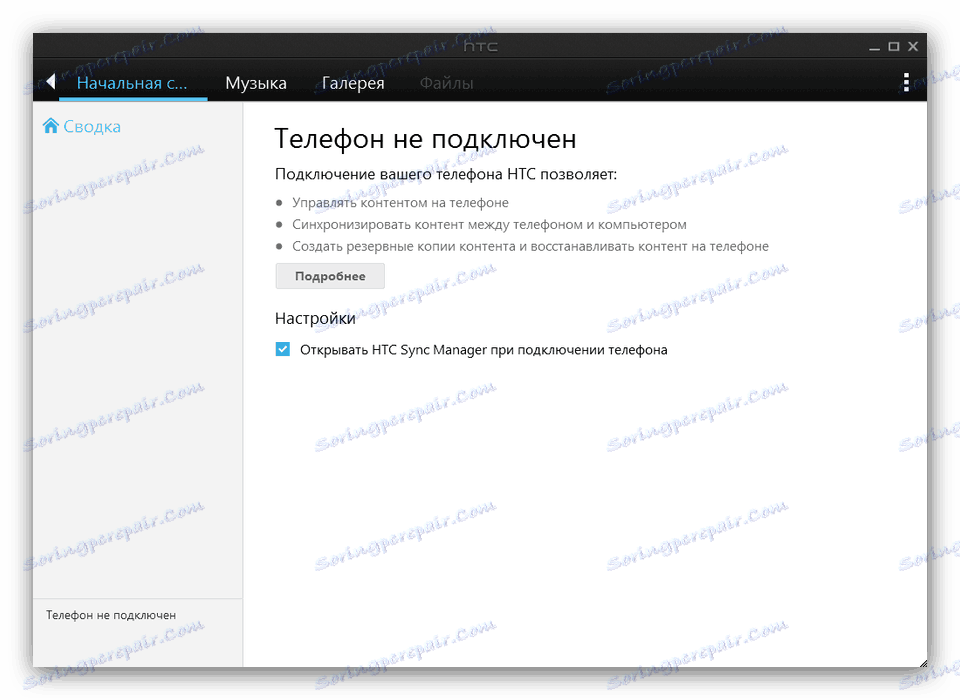Click the Настройки section heading
960x700 pixels.
tap(315, 318)
